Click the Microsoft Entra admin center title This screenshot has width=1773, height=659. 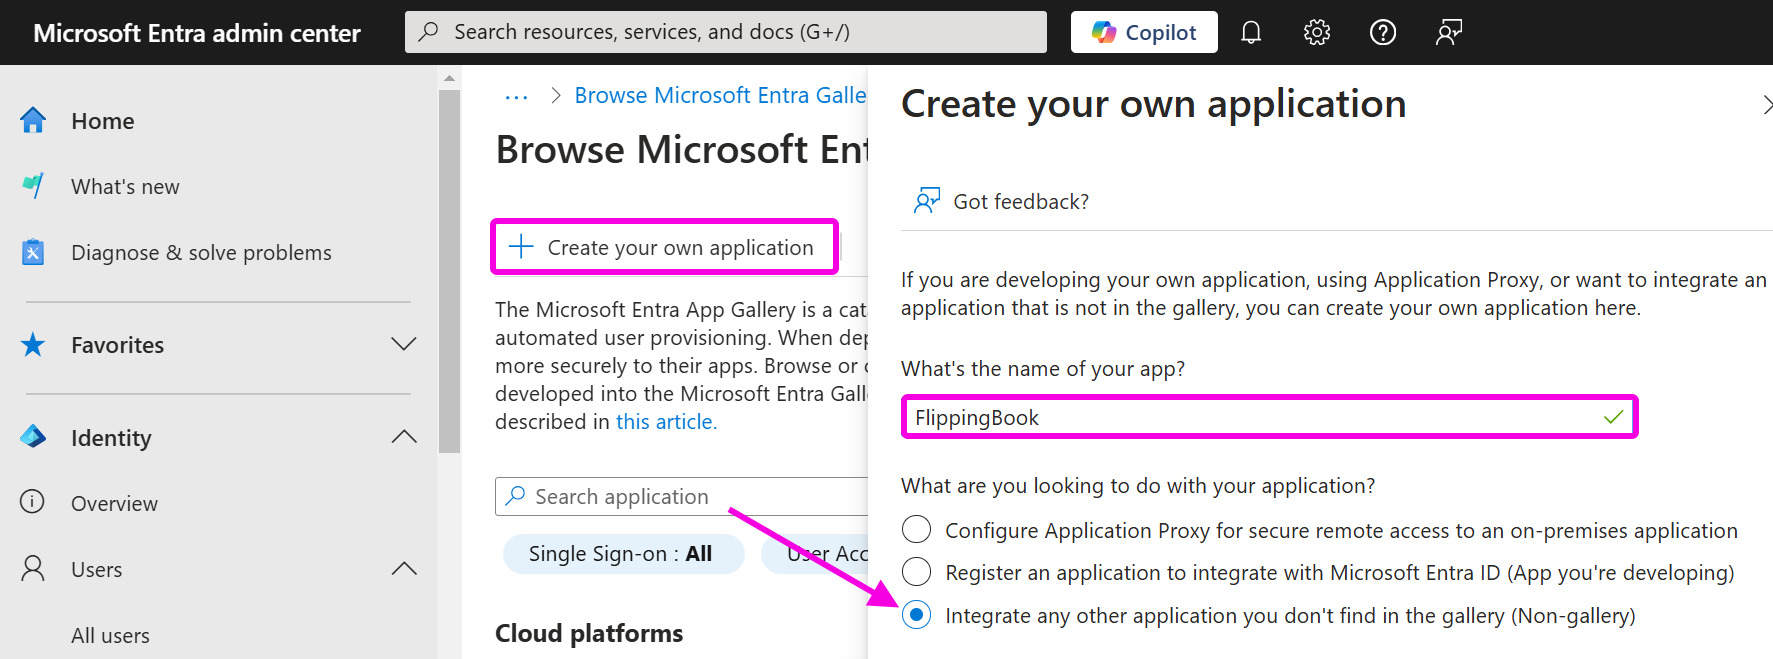point(197,33)
